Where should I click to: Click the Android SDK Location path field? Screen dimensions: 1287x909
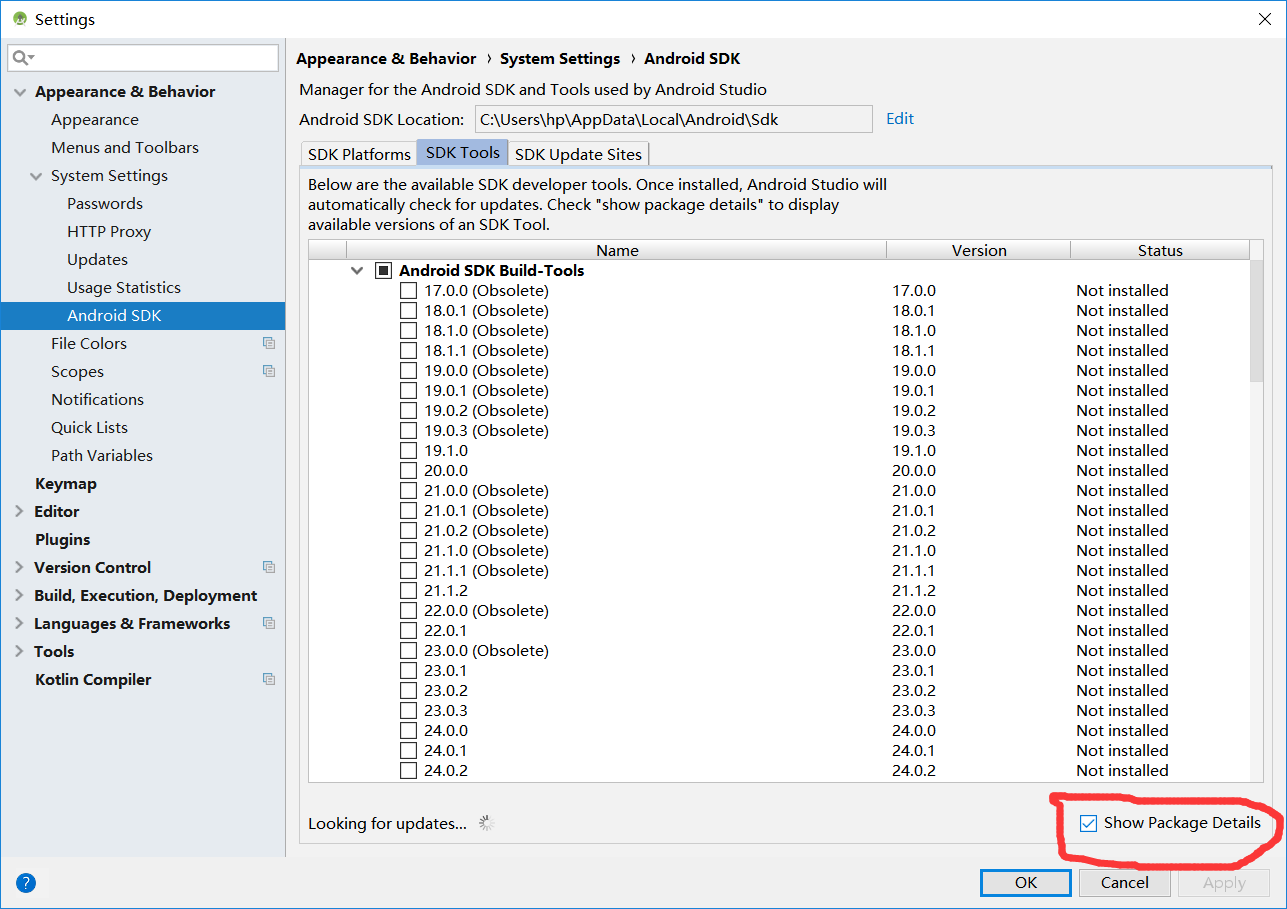[x=673, y=119]
